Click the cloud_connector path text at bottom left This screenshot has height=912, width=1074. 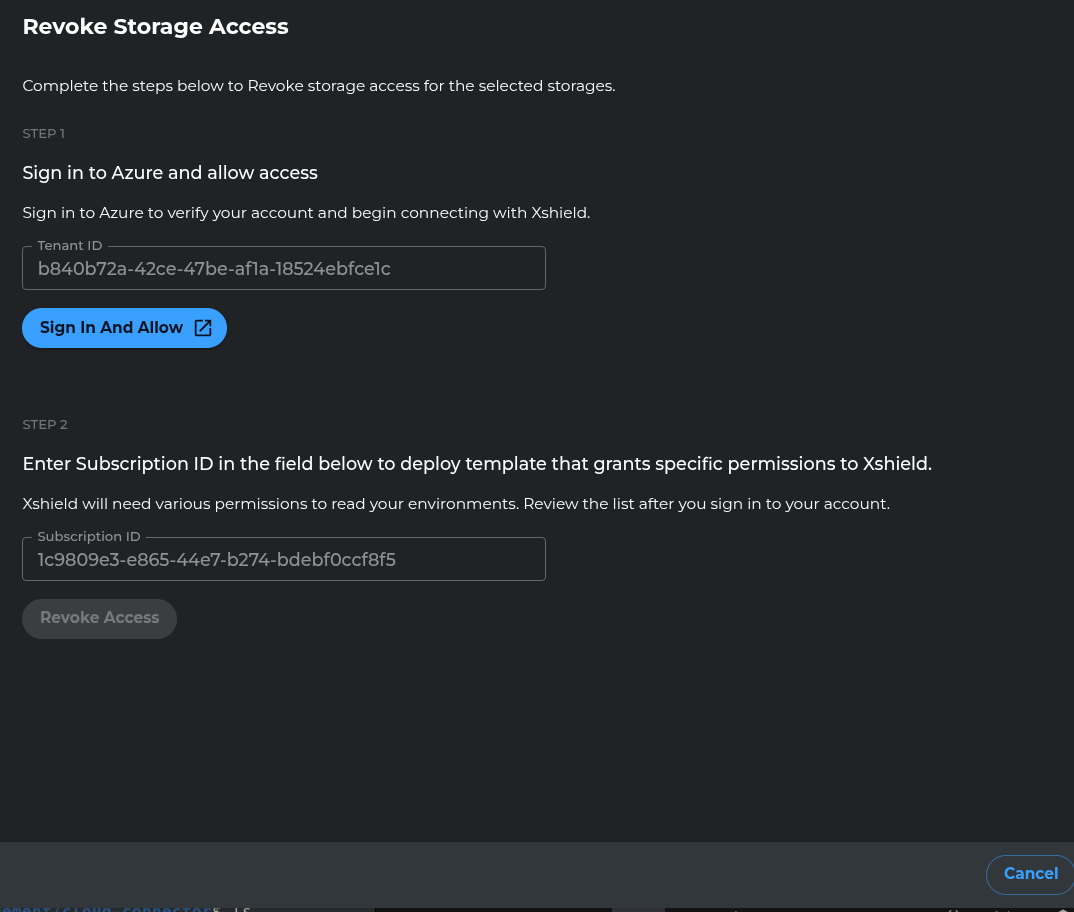(110, 907)
